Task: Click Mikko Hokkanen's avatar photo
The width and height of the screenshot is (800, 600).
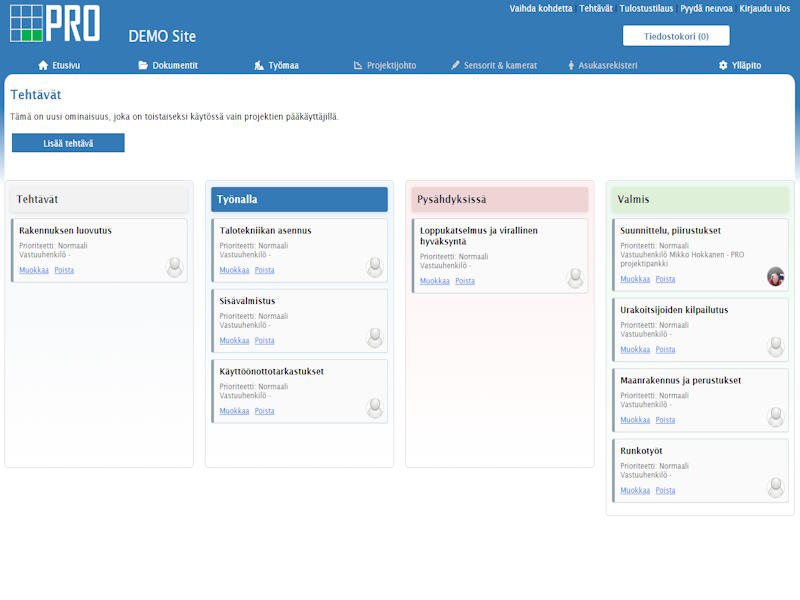Action: 775,276
